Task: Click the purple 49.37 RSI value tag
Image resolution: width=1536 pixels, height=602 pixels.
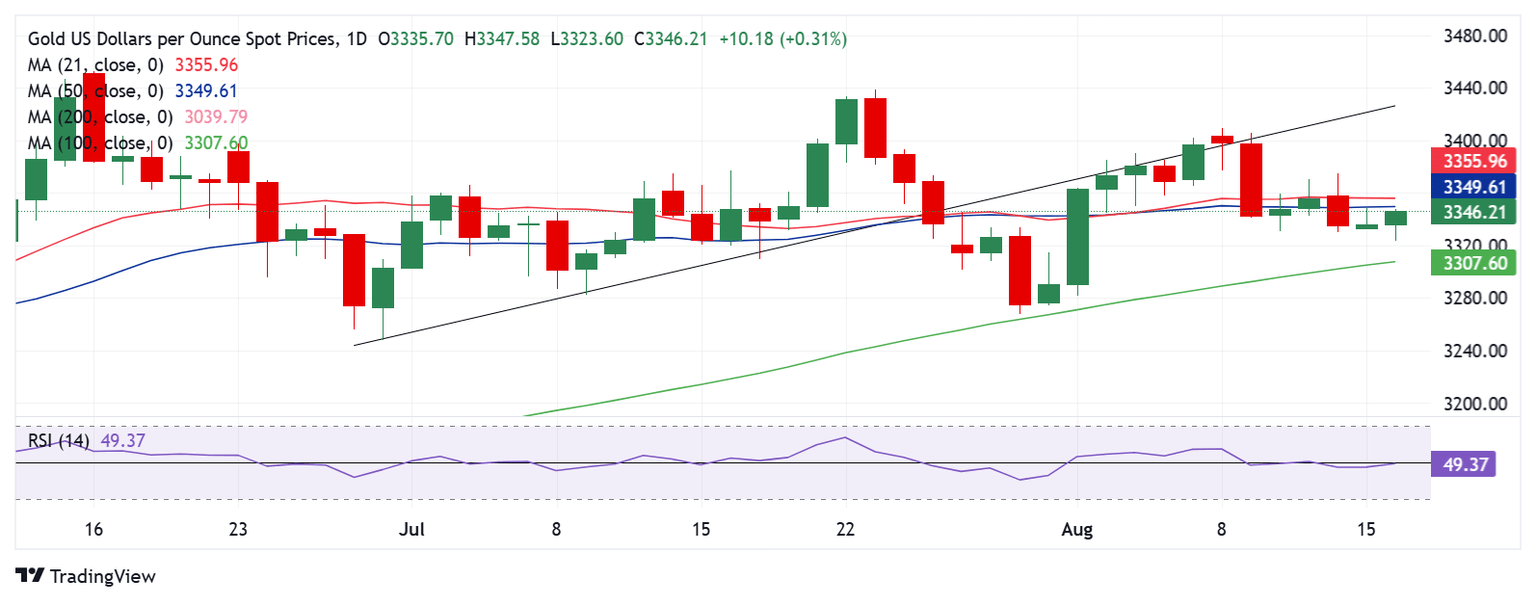Action: pos(1463,464)
